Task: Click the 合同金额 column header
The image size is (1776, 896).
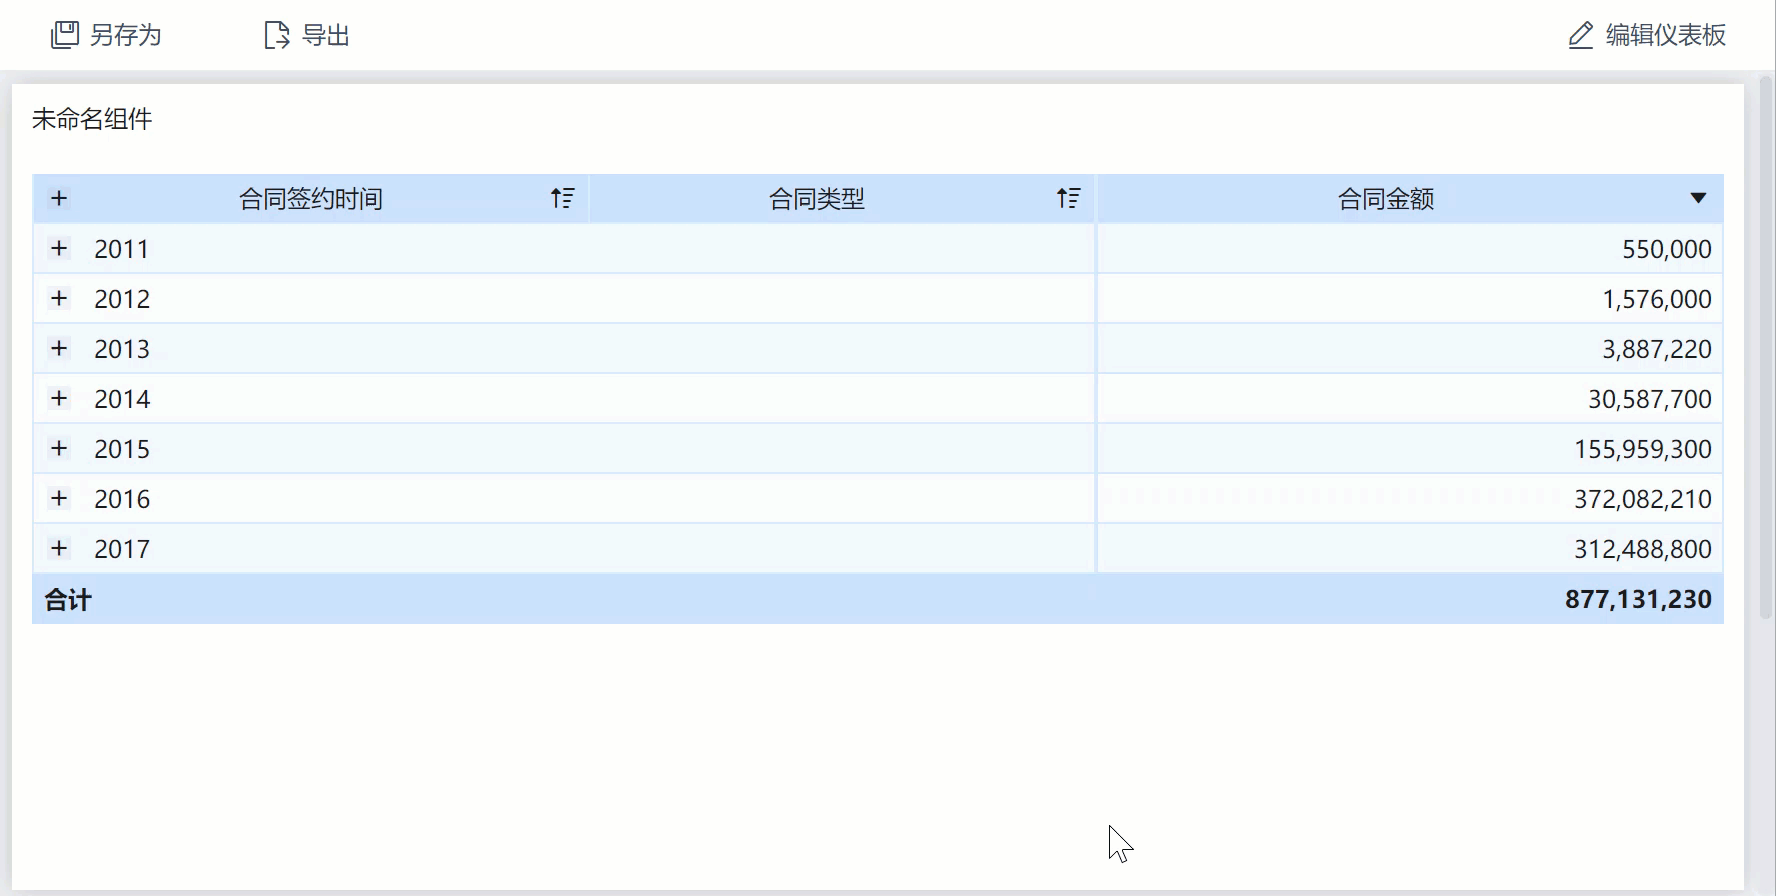Action: [1386, 199]
